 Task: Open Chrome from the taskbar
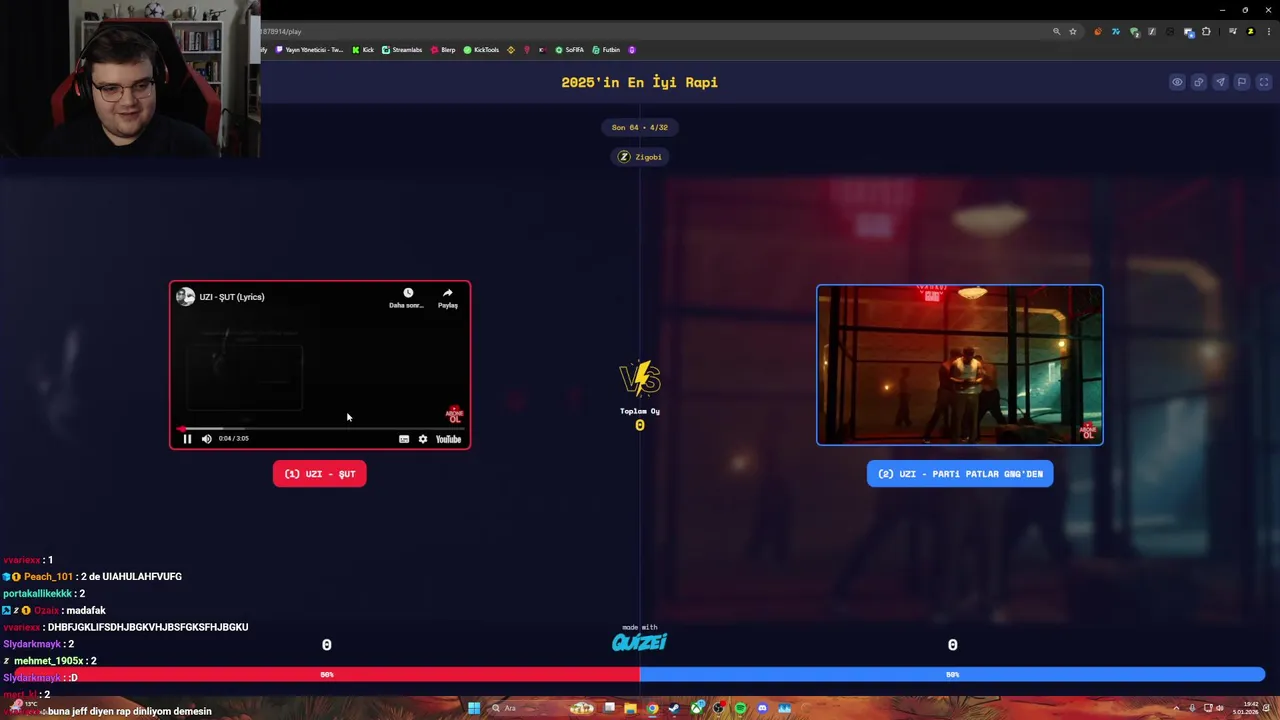652,708
